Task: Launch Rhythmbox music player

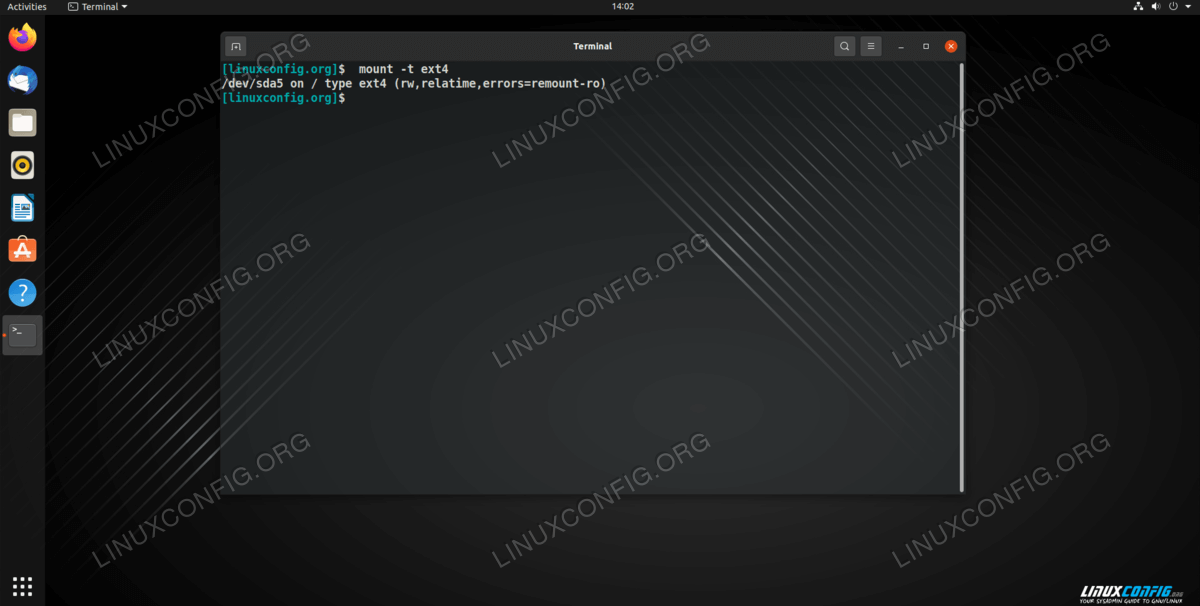Action: point(22,165)
